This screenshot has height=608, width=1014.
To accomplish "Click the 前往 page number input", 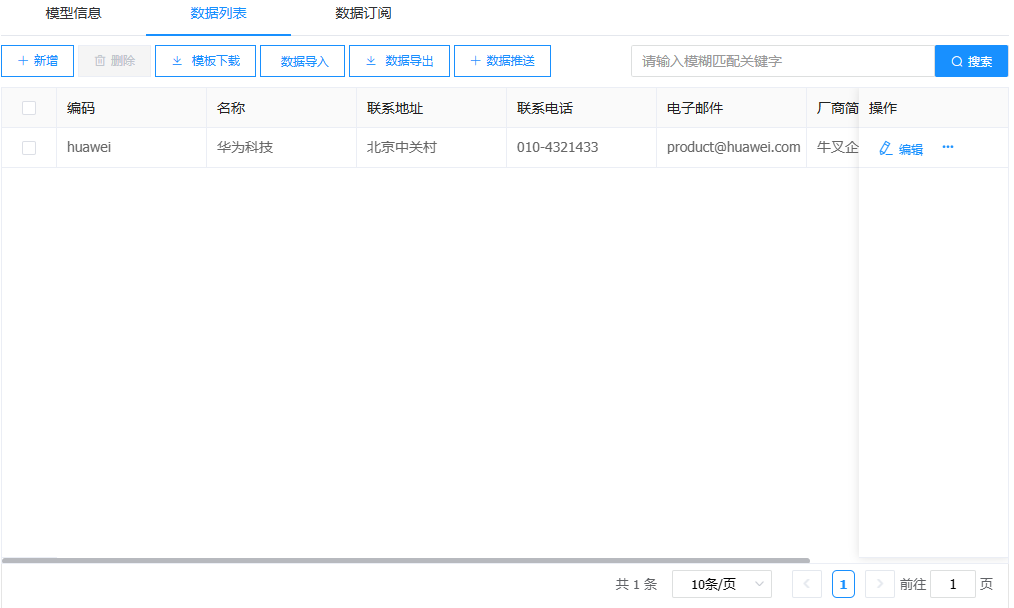I will point(952,584).
